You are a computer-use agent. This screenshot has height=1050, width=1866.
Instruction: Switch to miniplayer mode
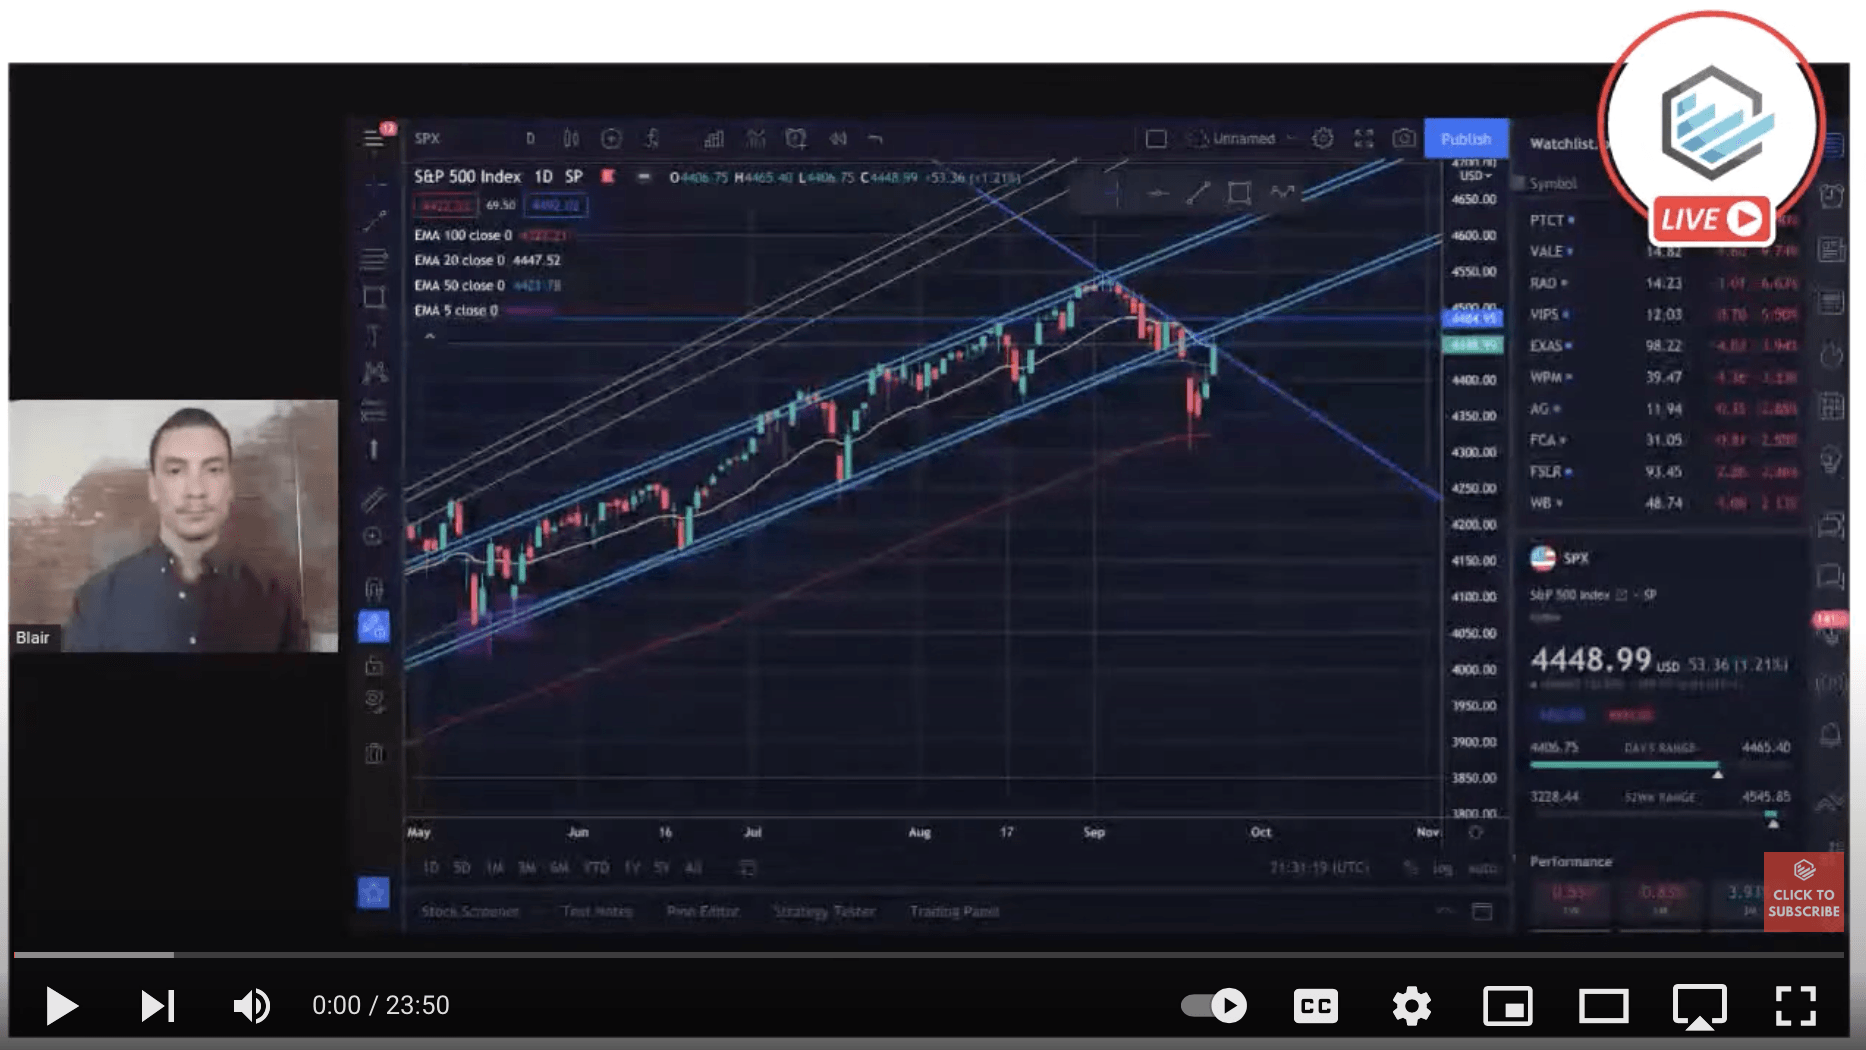tap(1507, 1005)
